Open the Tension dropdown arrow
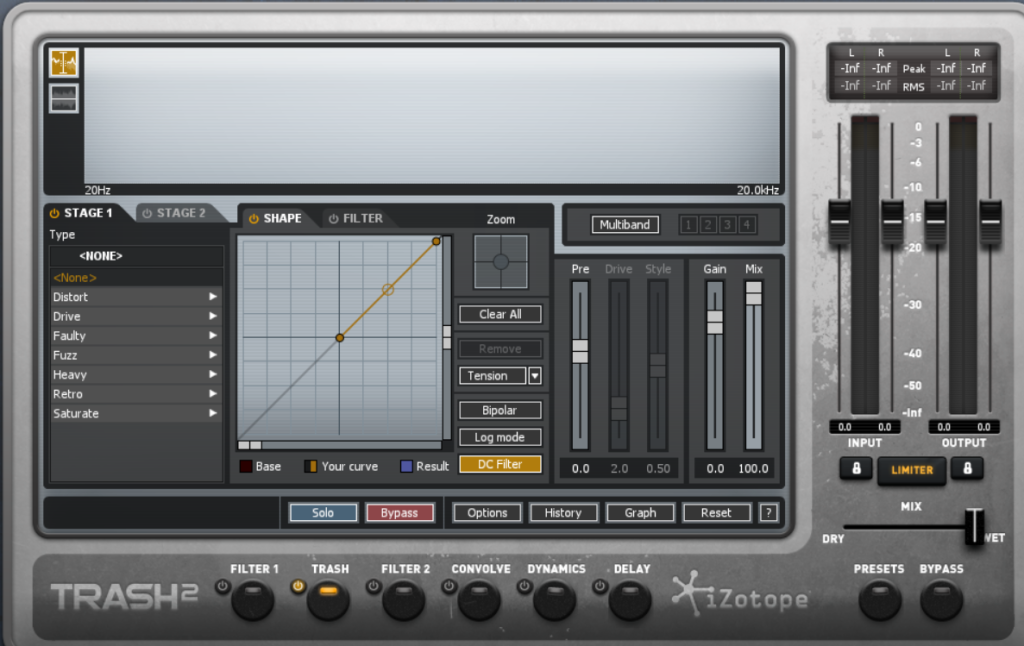Viewport: 1024px width, 646px height. [535, 376]
